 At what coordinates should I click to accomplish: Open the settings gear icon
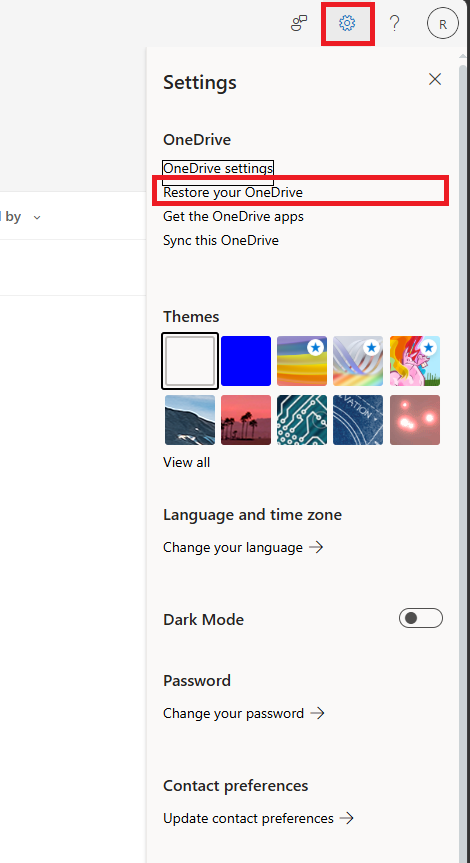click(347, 23)
